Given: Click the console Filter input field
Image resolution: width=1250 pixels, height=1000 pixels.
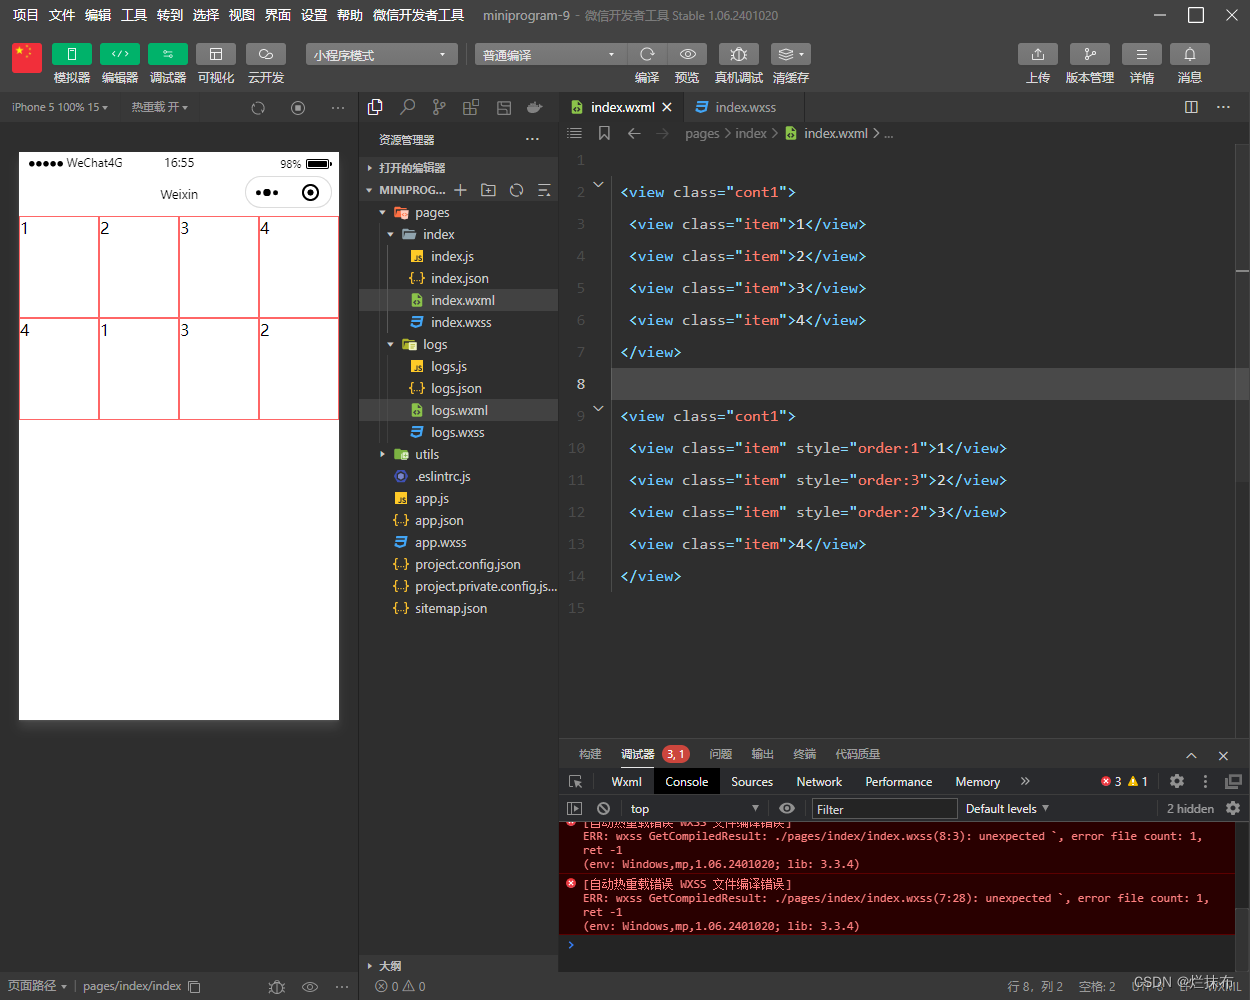Looking at the screenshot, I should click(x=885, y=809).
